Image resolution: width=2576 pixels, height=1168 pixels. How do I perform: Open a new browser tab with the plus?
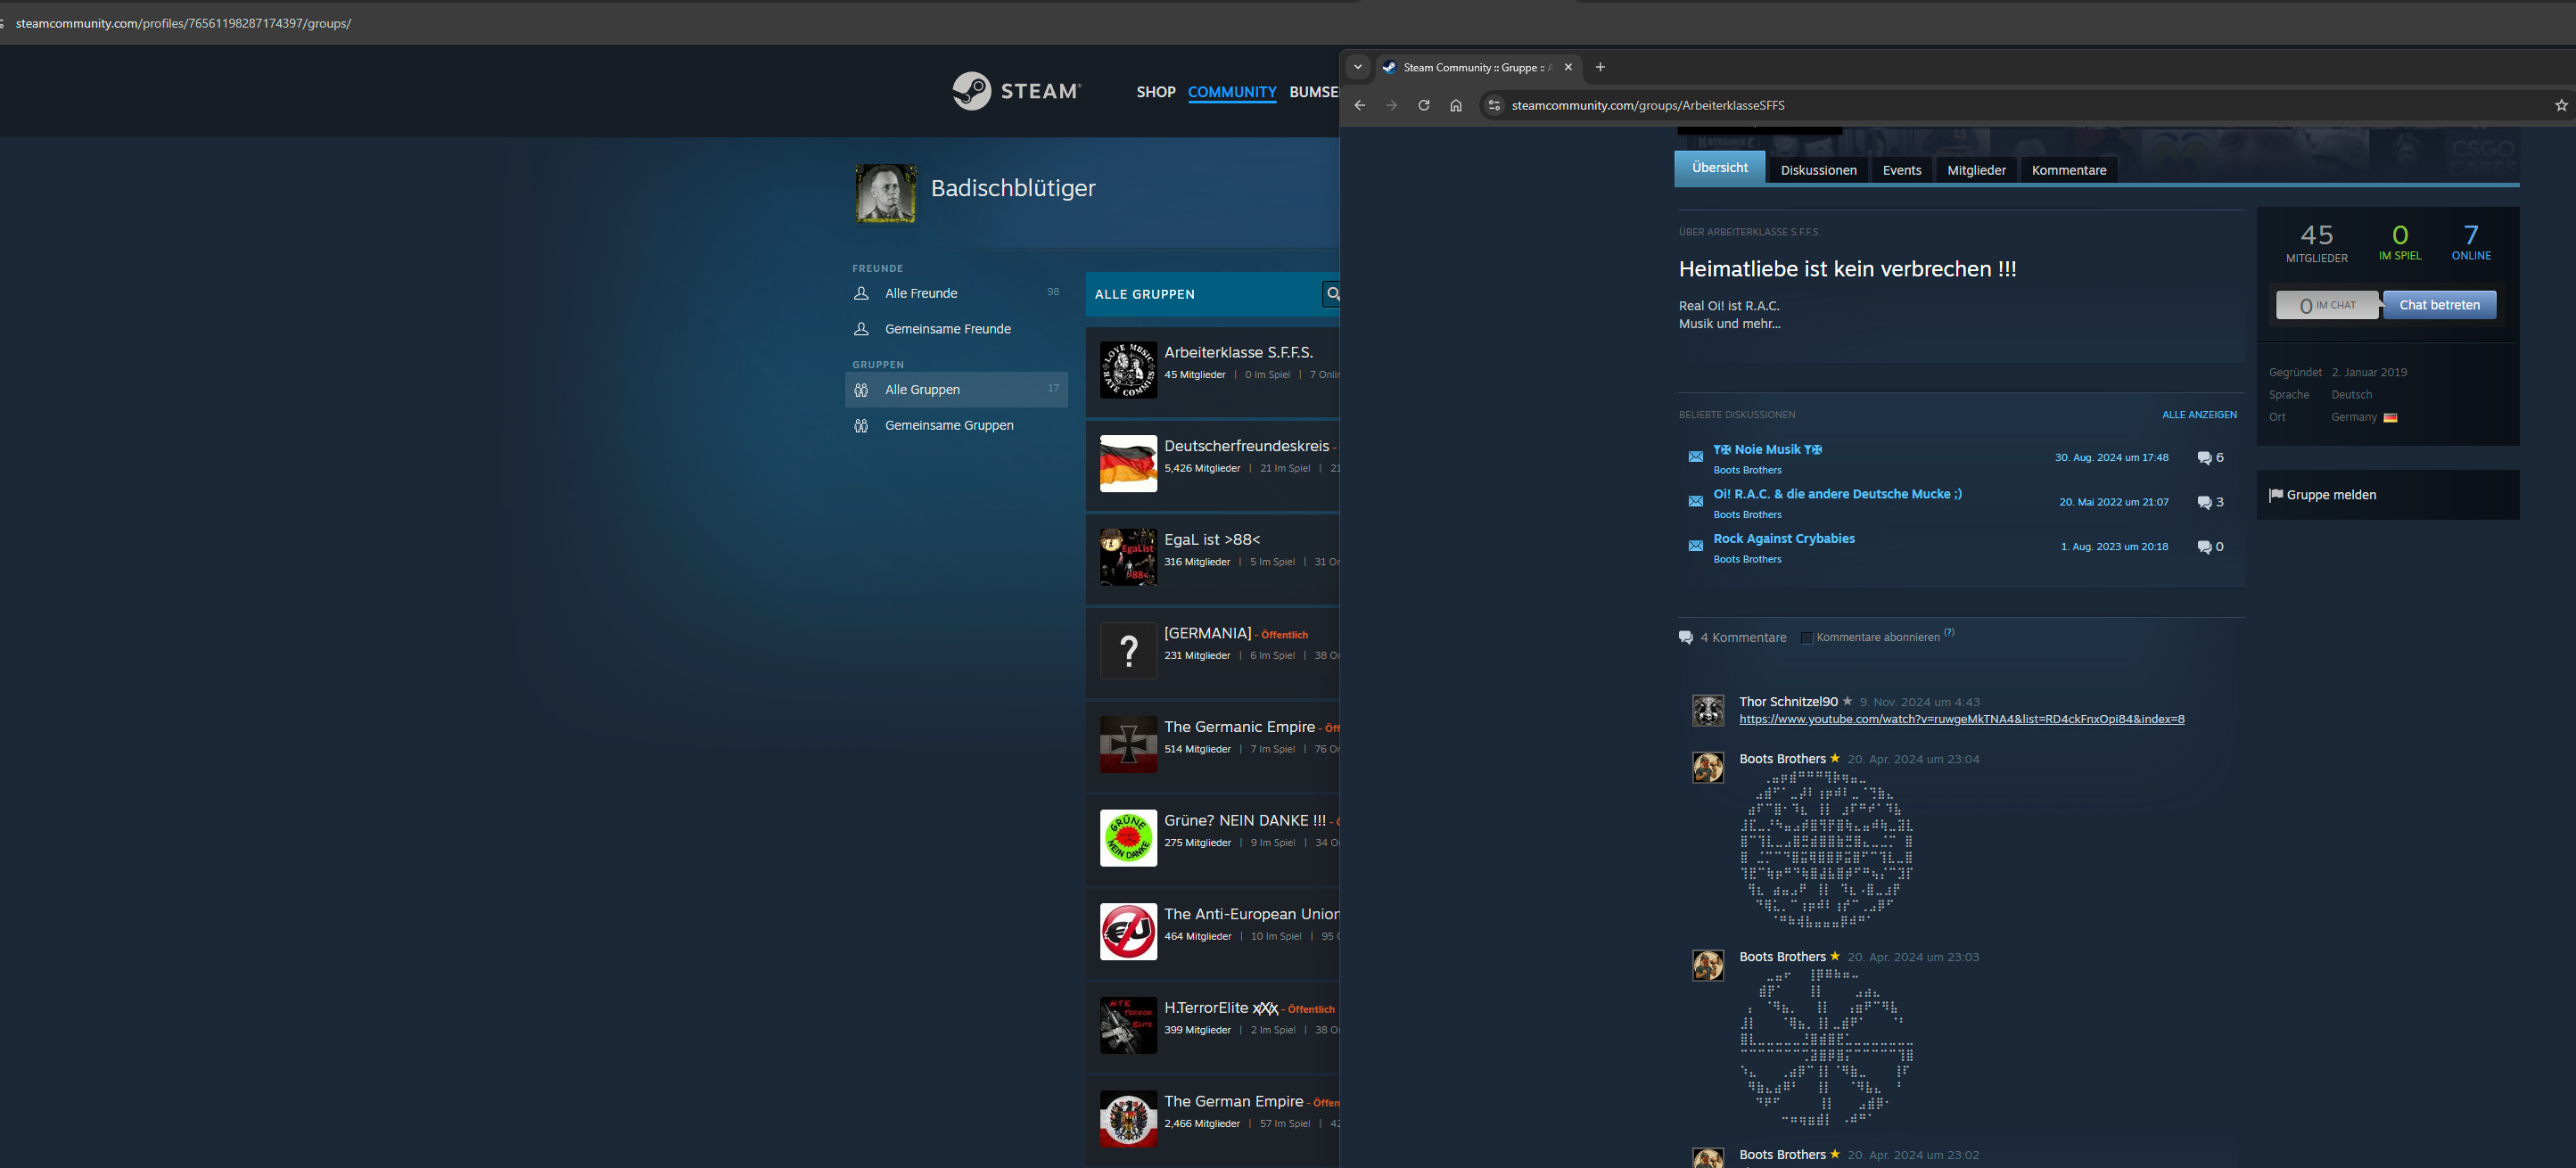click(1600, 67)
